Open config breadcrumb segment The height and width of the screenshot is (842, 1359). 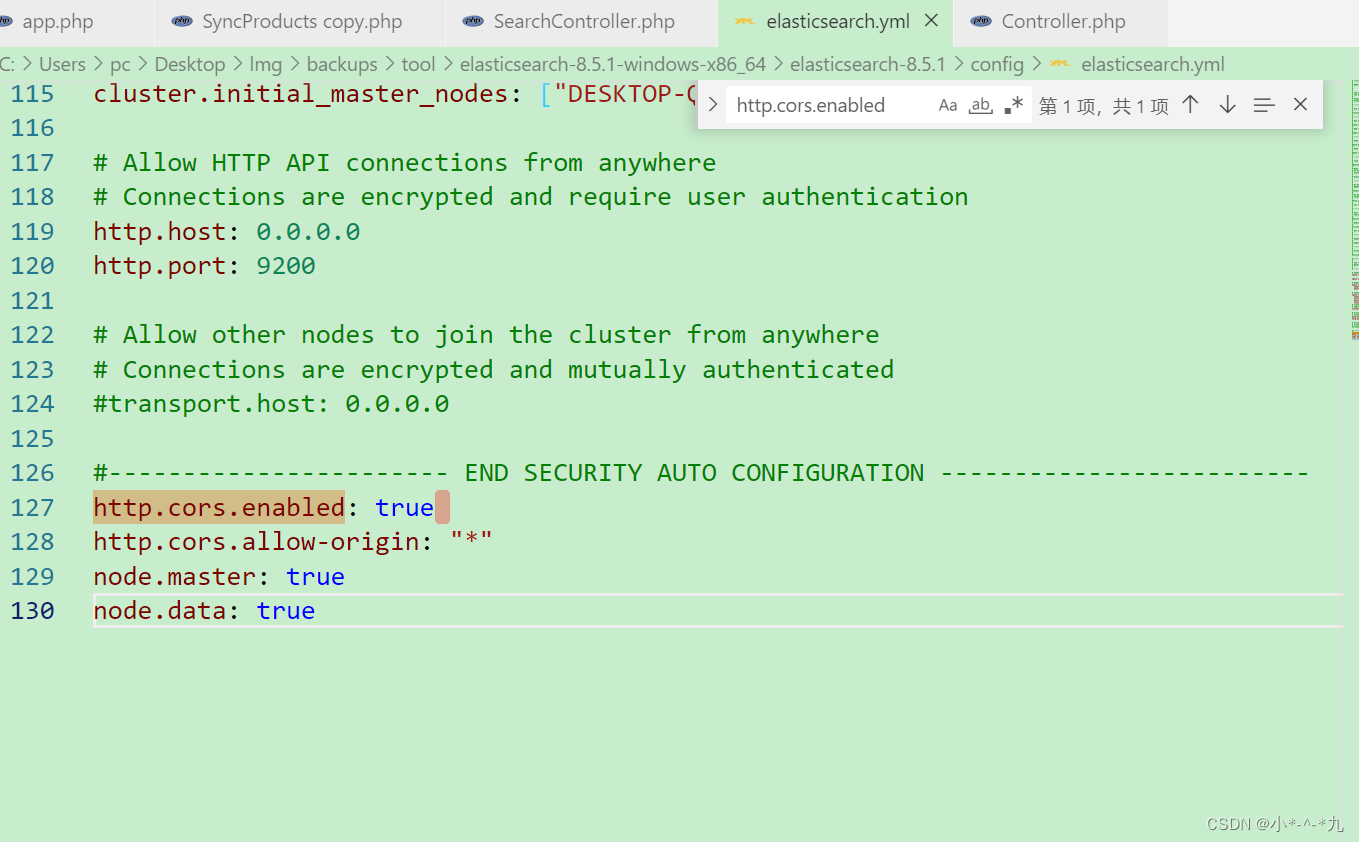(x=997, y=64)
